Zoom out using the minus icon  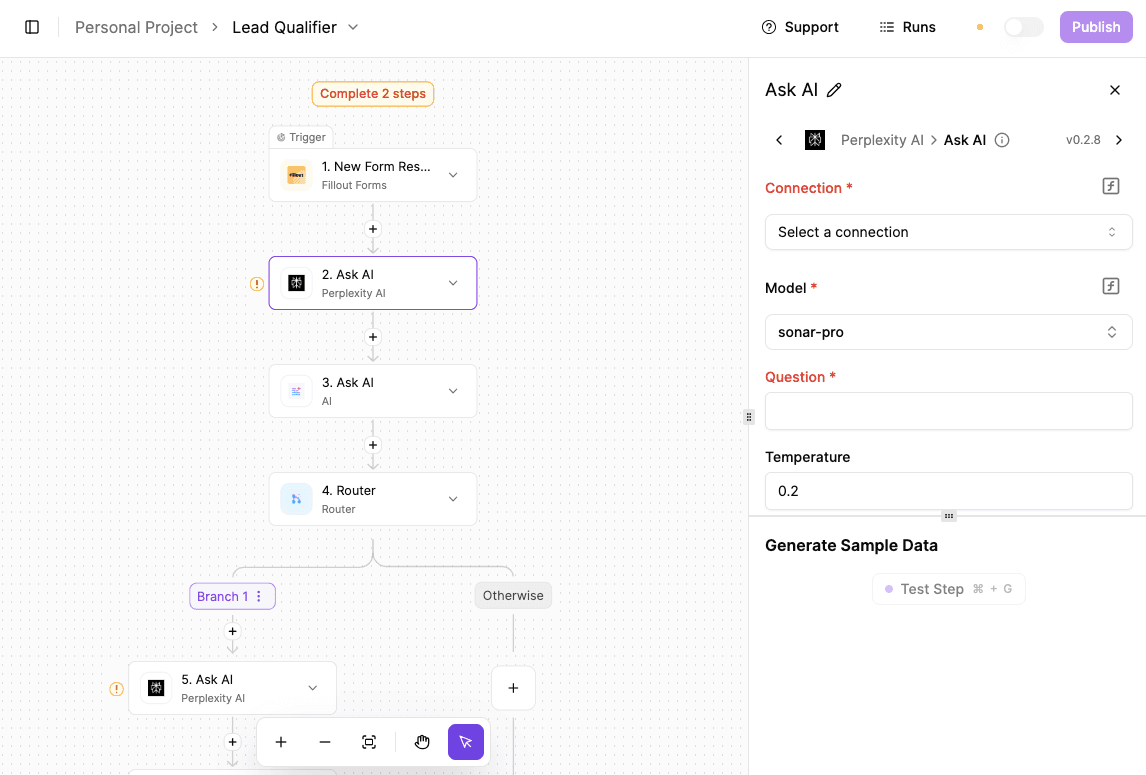point(325,742)
